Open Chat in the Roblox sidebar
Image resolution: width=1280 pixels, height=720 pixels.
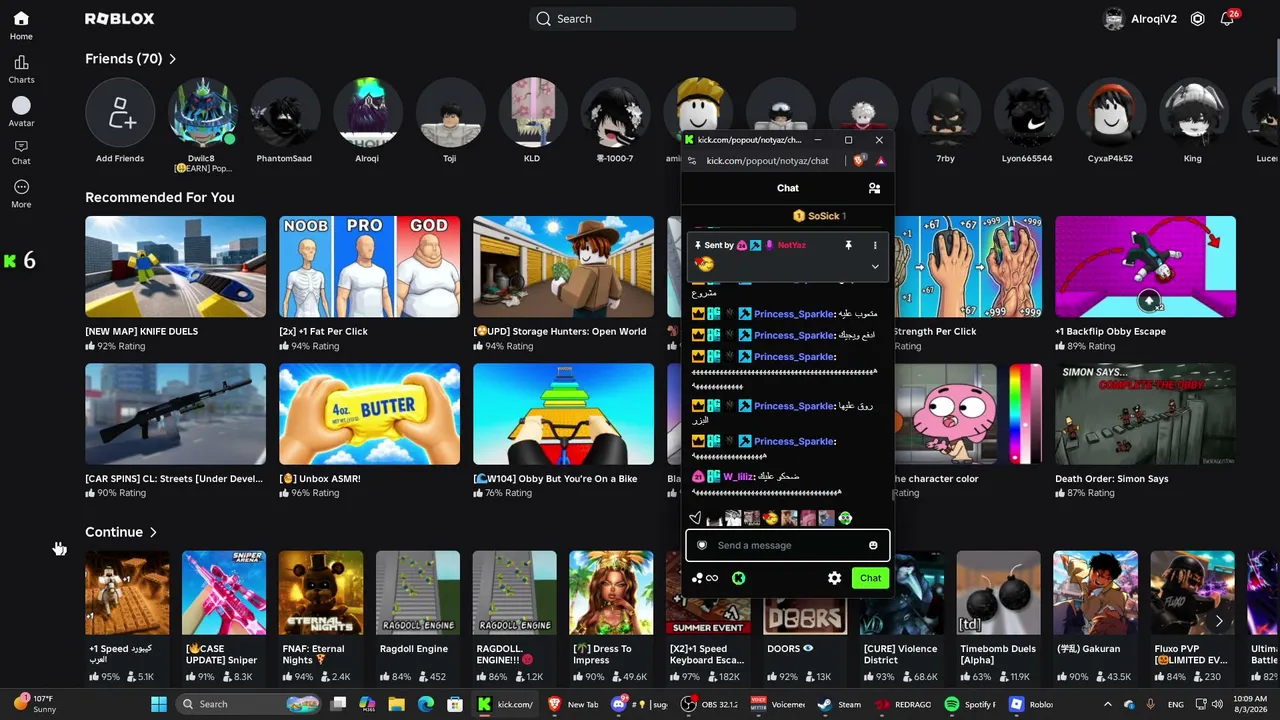21,152
